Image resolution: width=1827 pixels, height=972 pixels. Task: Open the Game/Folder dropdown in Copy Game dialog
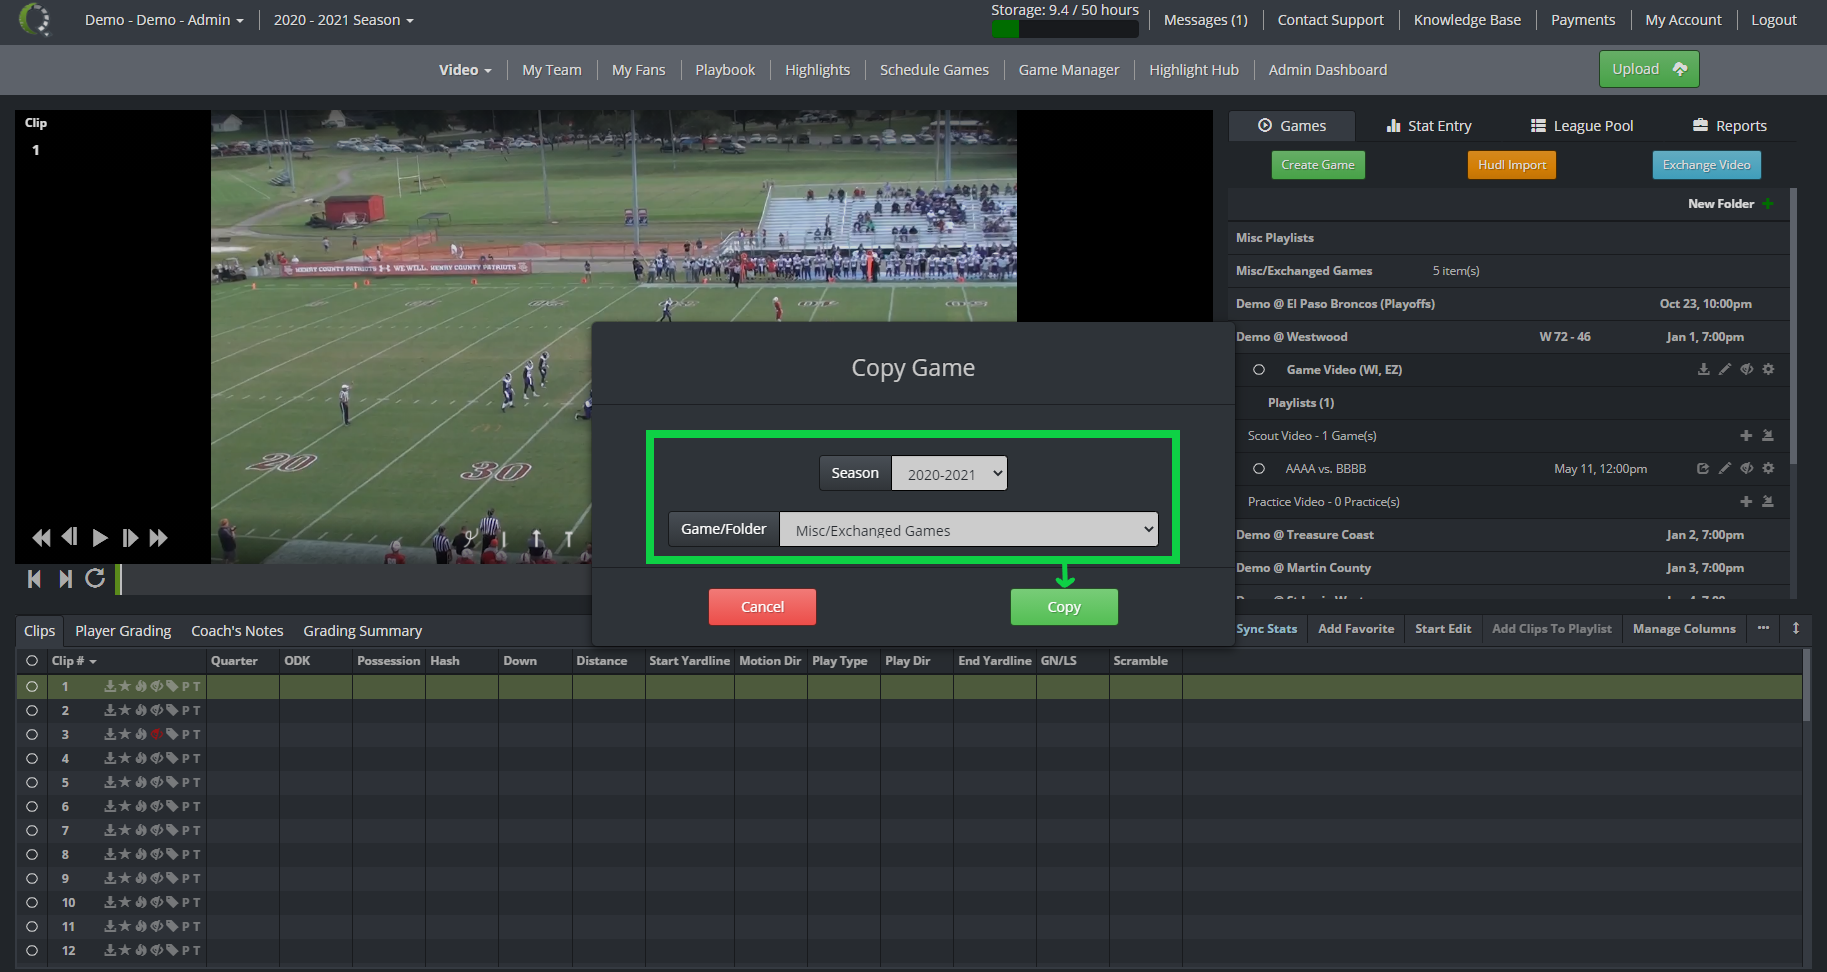point(968,530)
